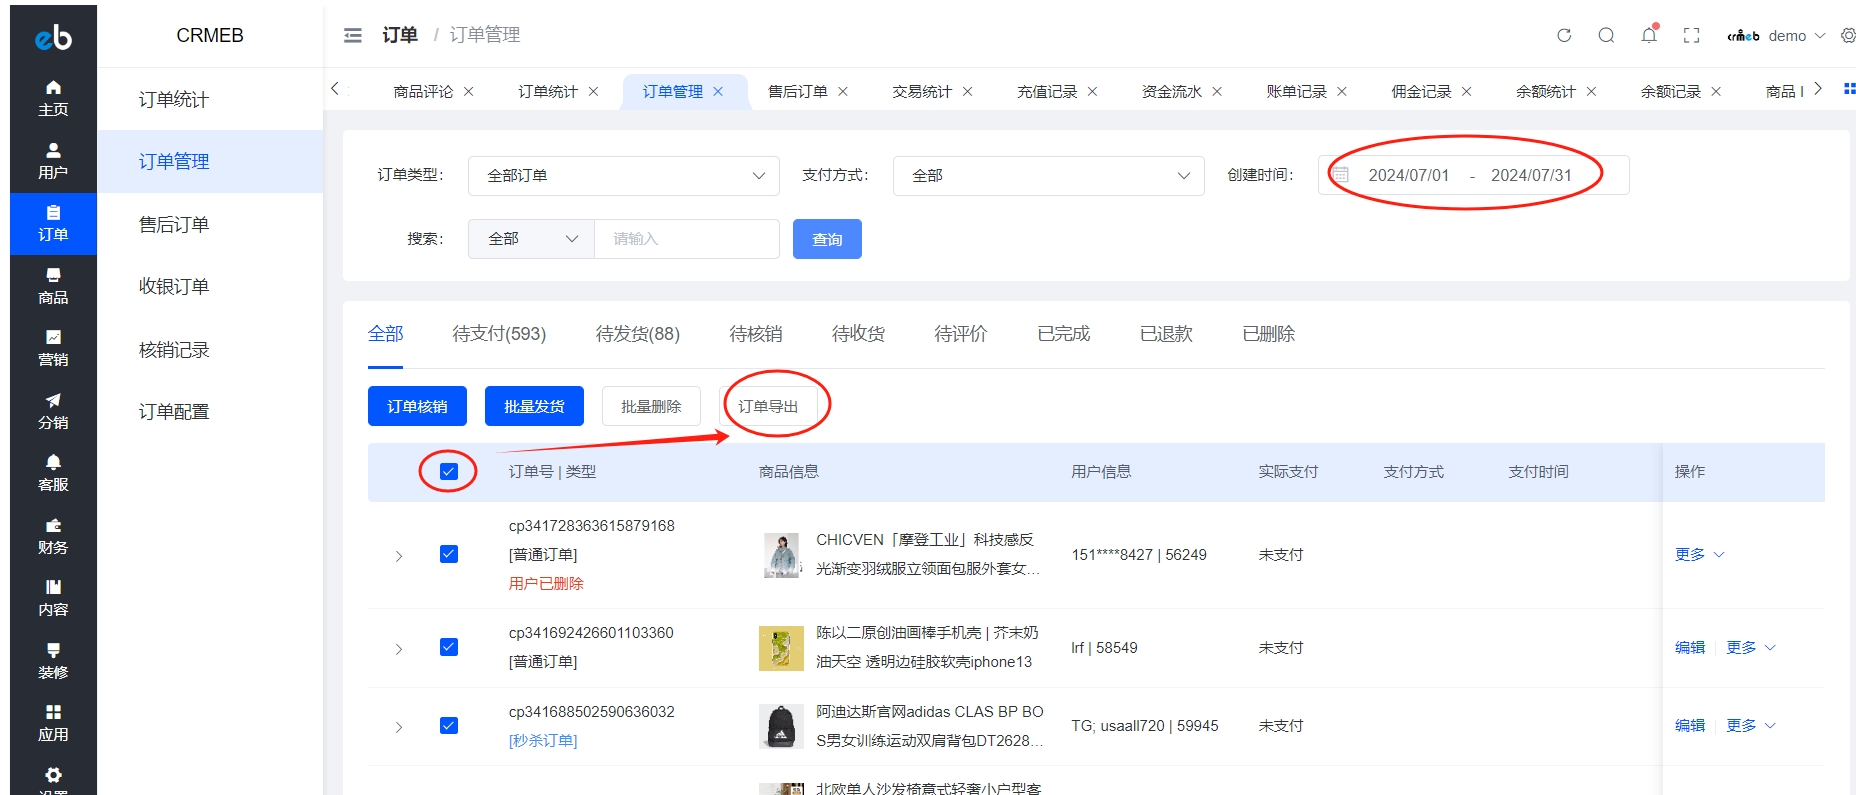Click the settings gear in top-right corner
1856x795 pixels.
[x=1848, y=35]
